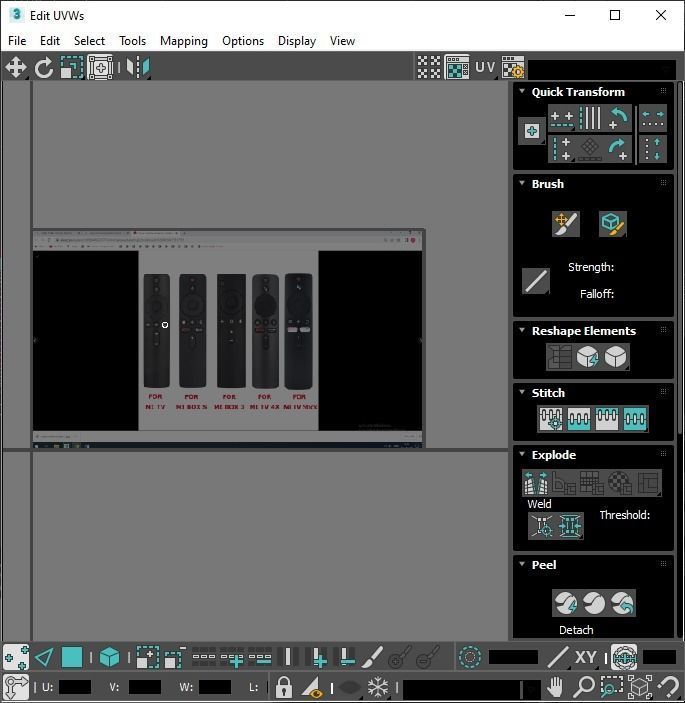This screenshot has width=685, height=703.
Task: Click the UV coordinate display button
Action: (x=485, y=67)
